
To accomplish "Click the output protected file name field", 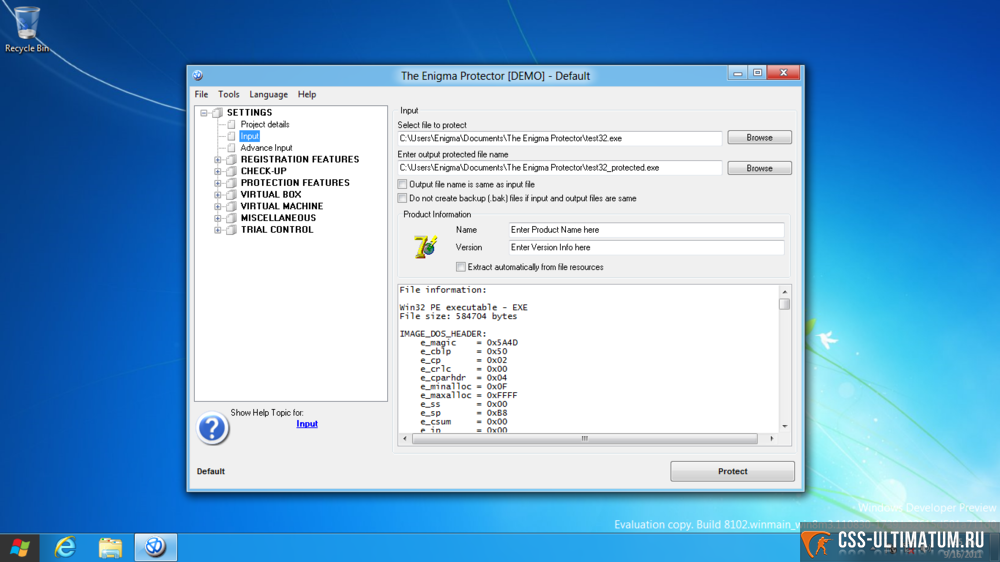I will [559, 168].
